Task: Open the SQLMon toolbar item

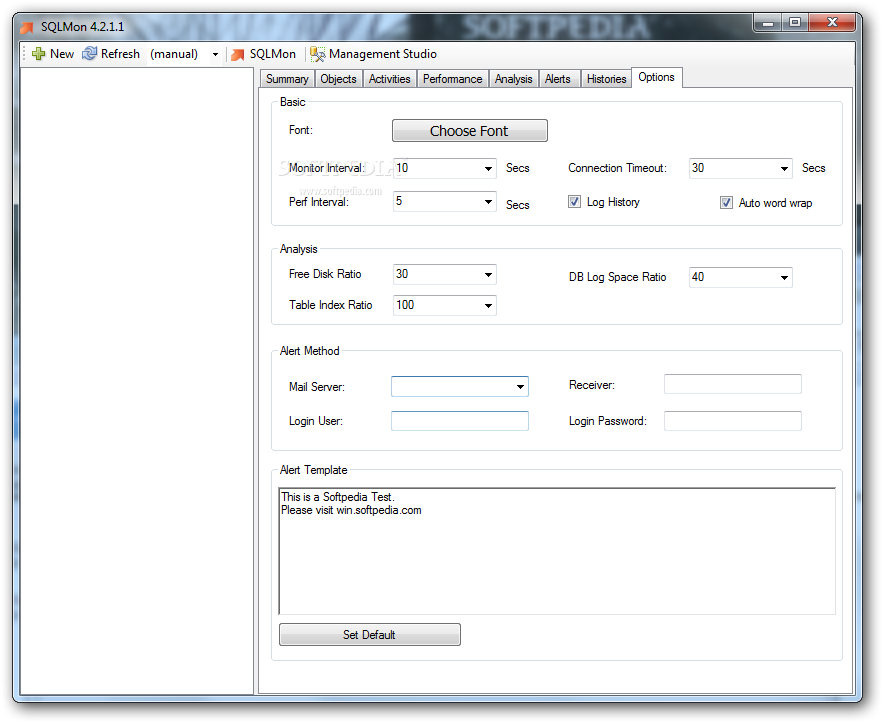Action: [x=264, y=54]
